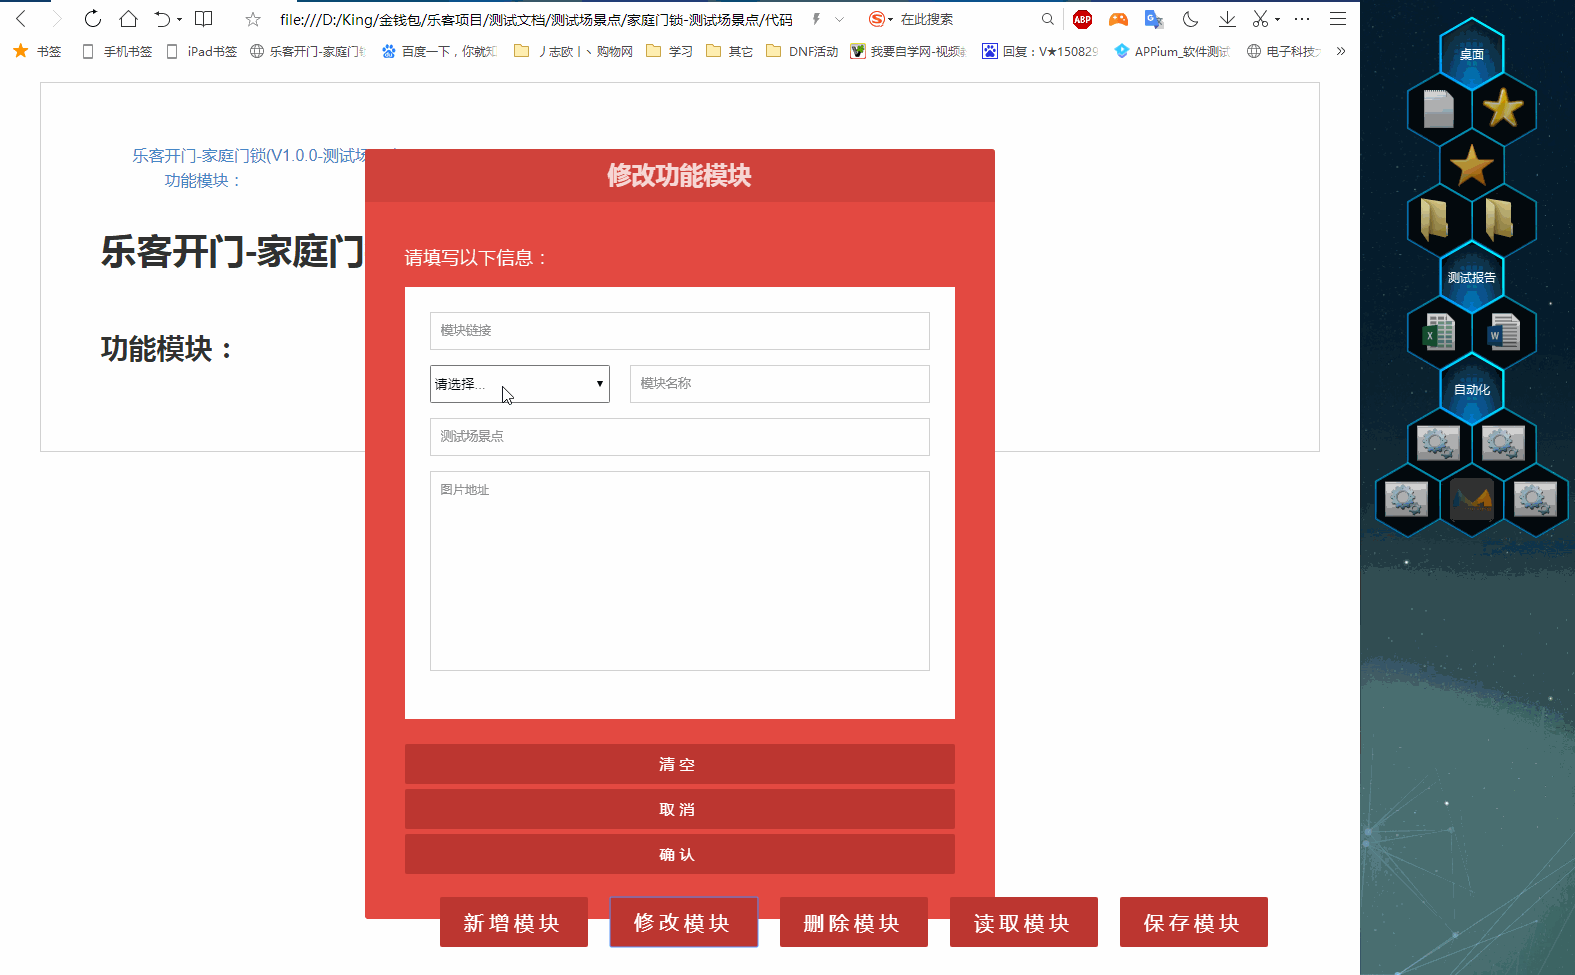This screenshot has height=975, width=1575.
Task: Click the browser back arrow
Action: pyautogui.click(x=21, y=19)
